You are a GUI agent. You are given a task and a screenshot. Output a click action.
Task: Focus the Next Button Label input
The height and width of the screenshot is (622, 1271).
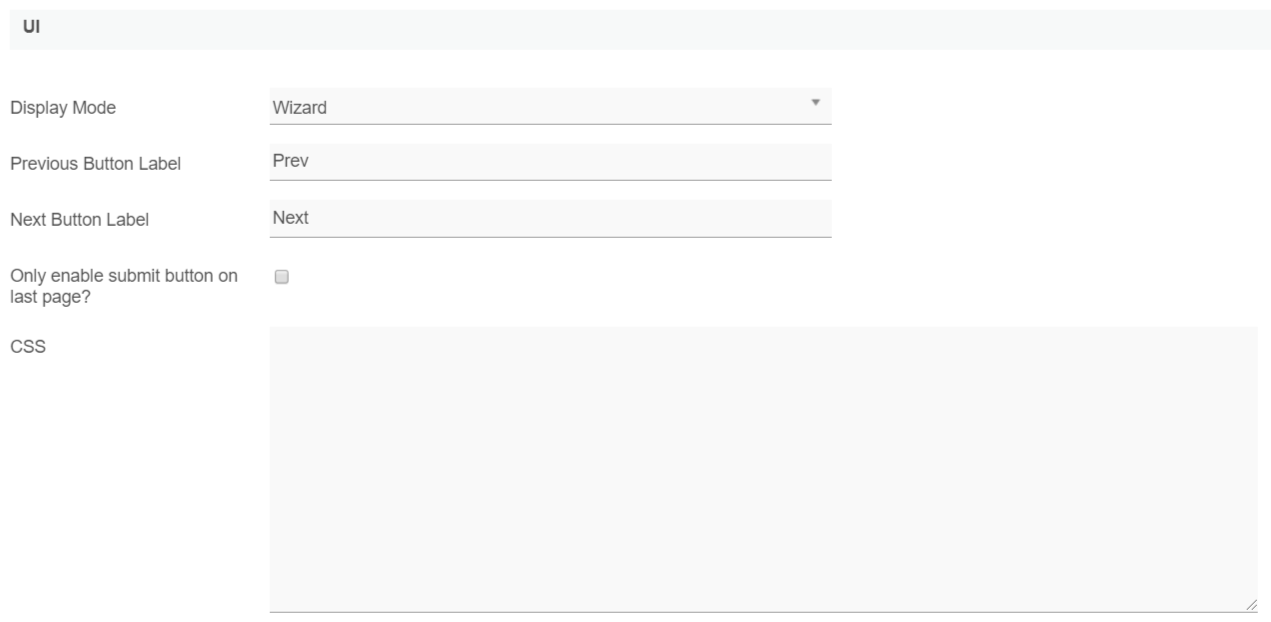click(550, 218)
